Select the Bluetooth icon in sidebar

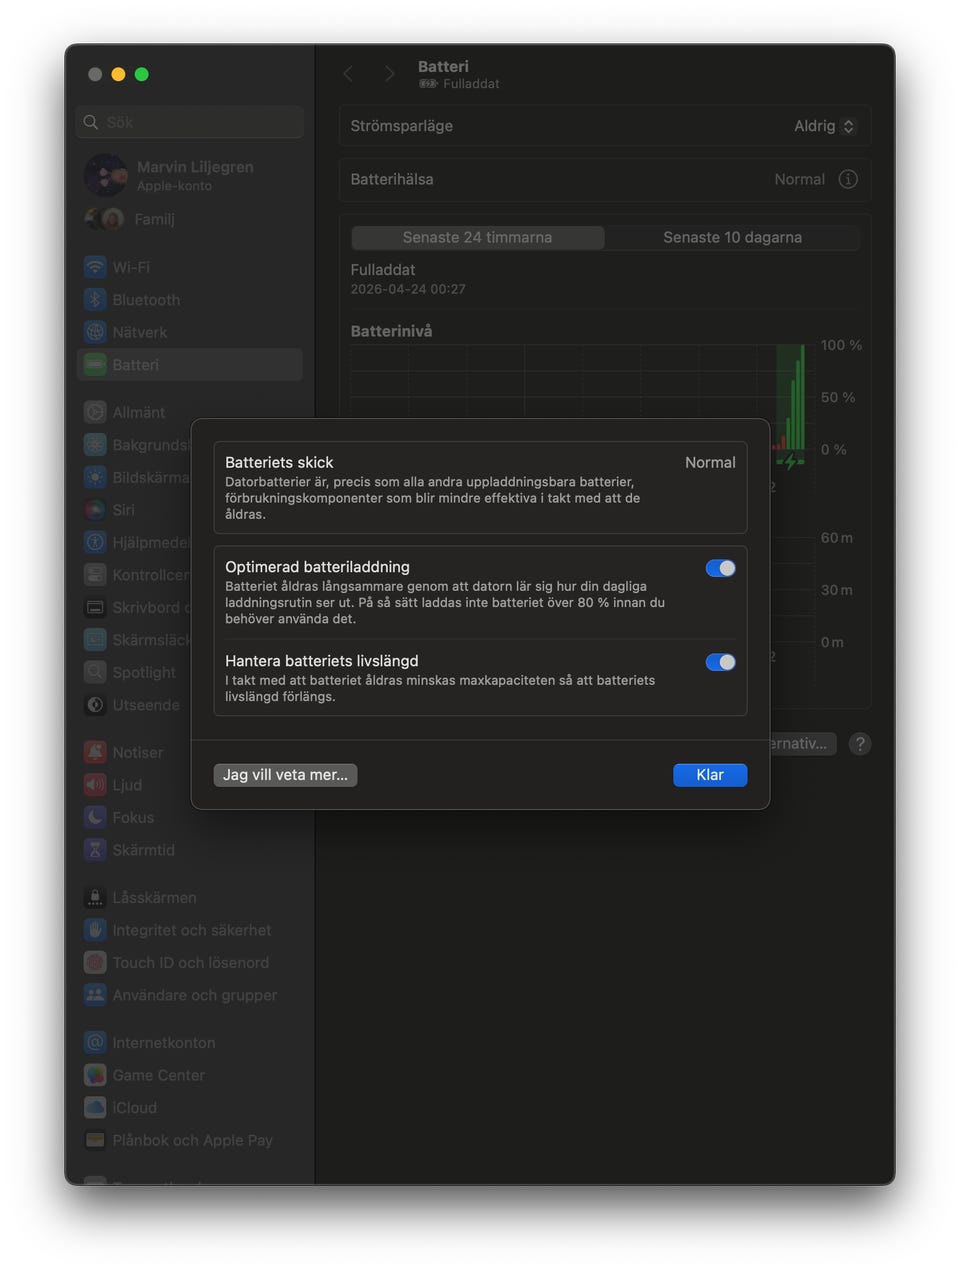click(95, 300)
